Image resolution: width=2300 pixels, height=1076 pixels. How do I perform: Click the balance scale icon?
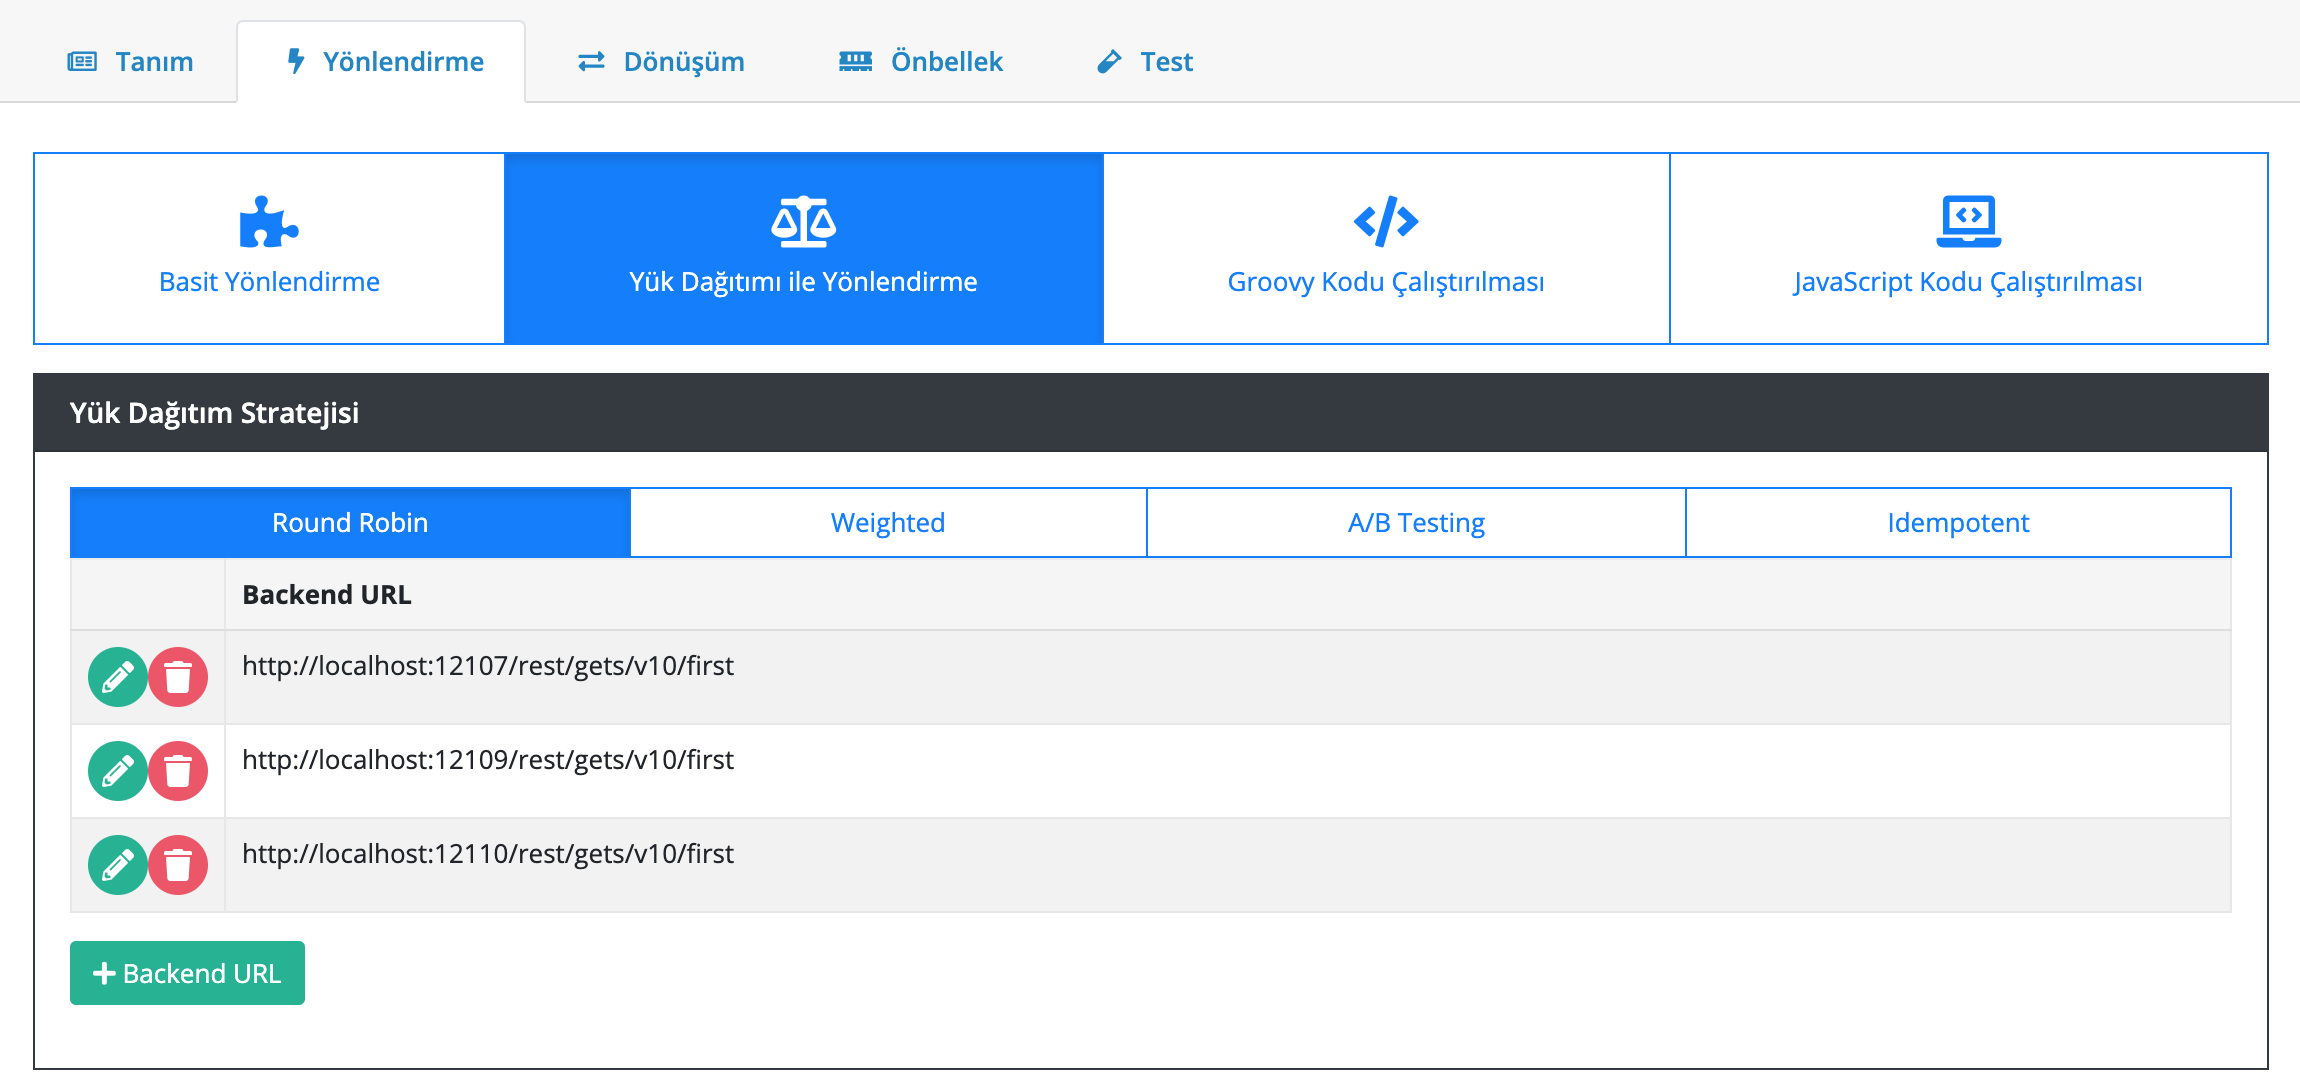[x=803, y=221]
